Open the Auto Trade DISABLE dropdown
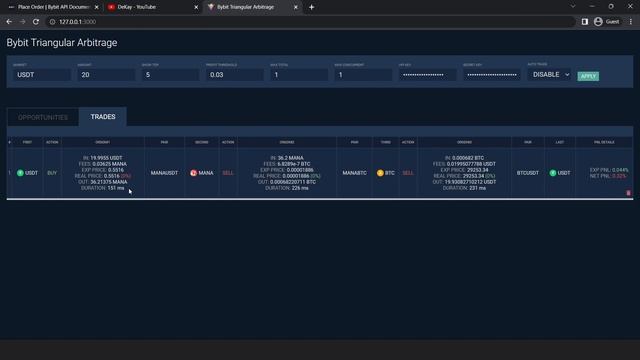640x360 pixels. click(x=550, y=75)
